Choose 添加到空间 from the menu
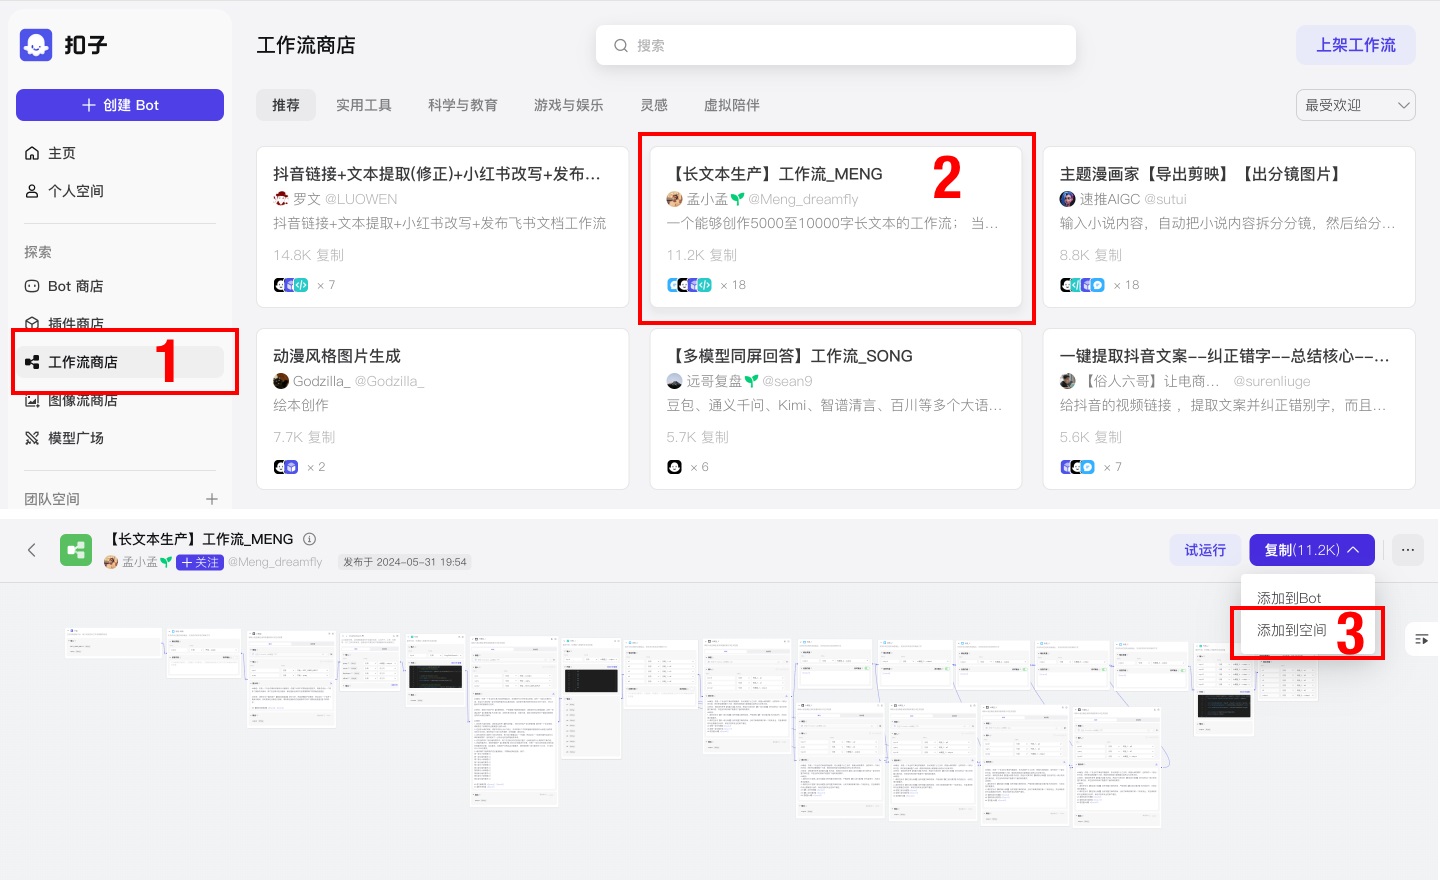Viewport: 1440px width, 880px height. tap(1292, 630)
